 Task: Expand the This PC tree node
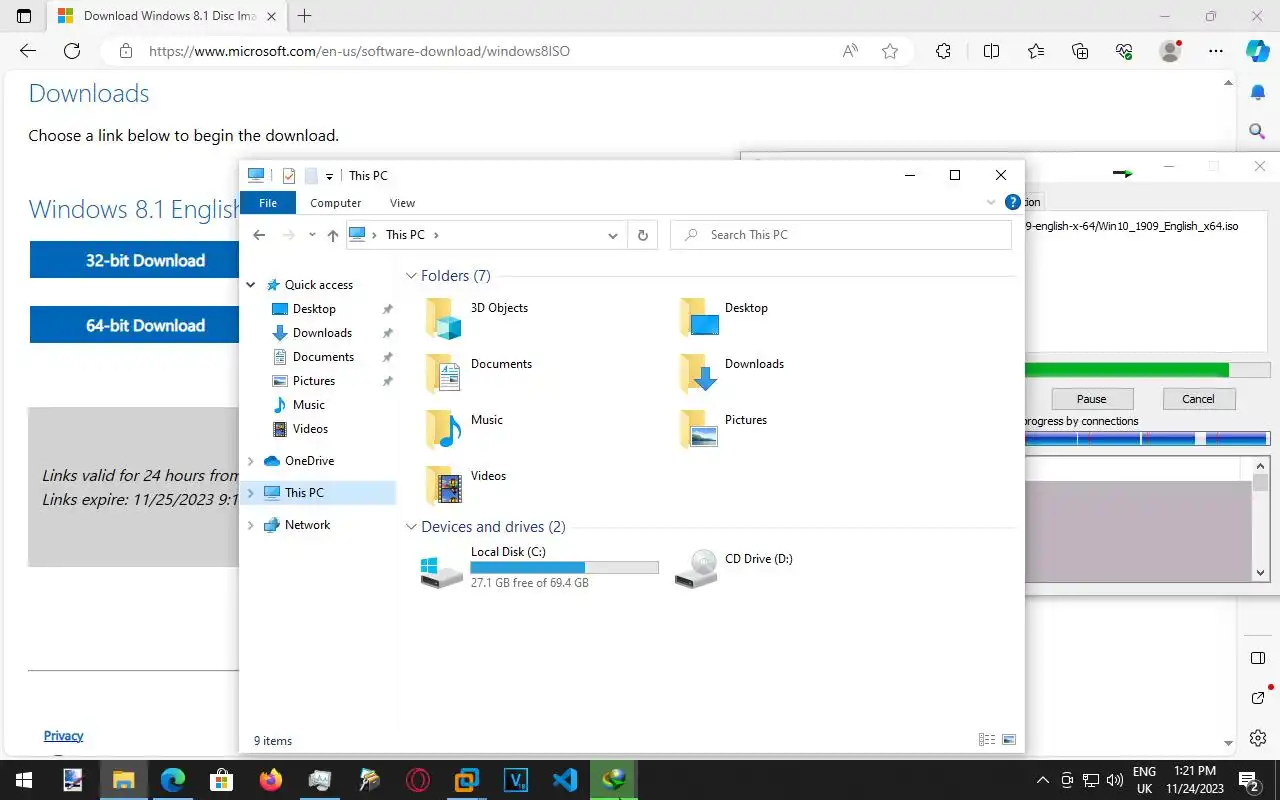(x=251, y=493)
